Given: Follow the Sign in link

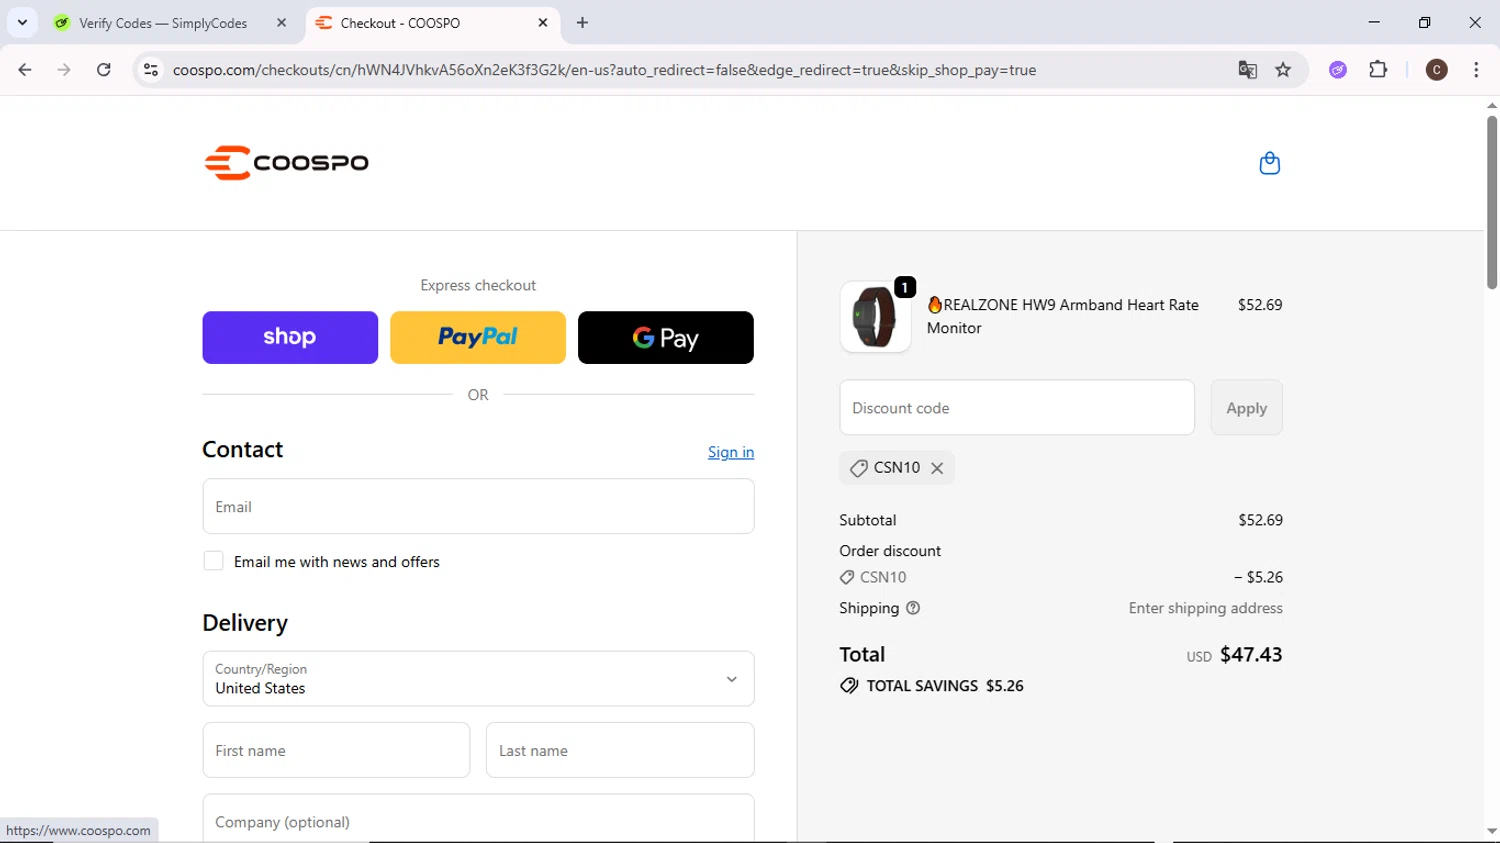Looking at the screenshot, I should tap(731, 452).
